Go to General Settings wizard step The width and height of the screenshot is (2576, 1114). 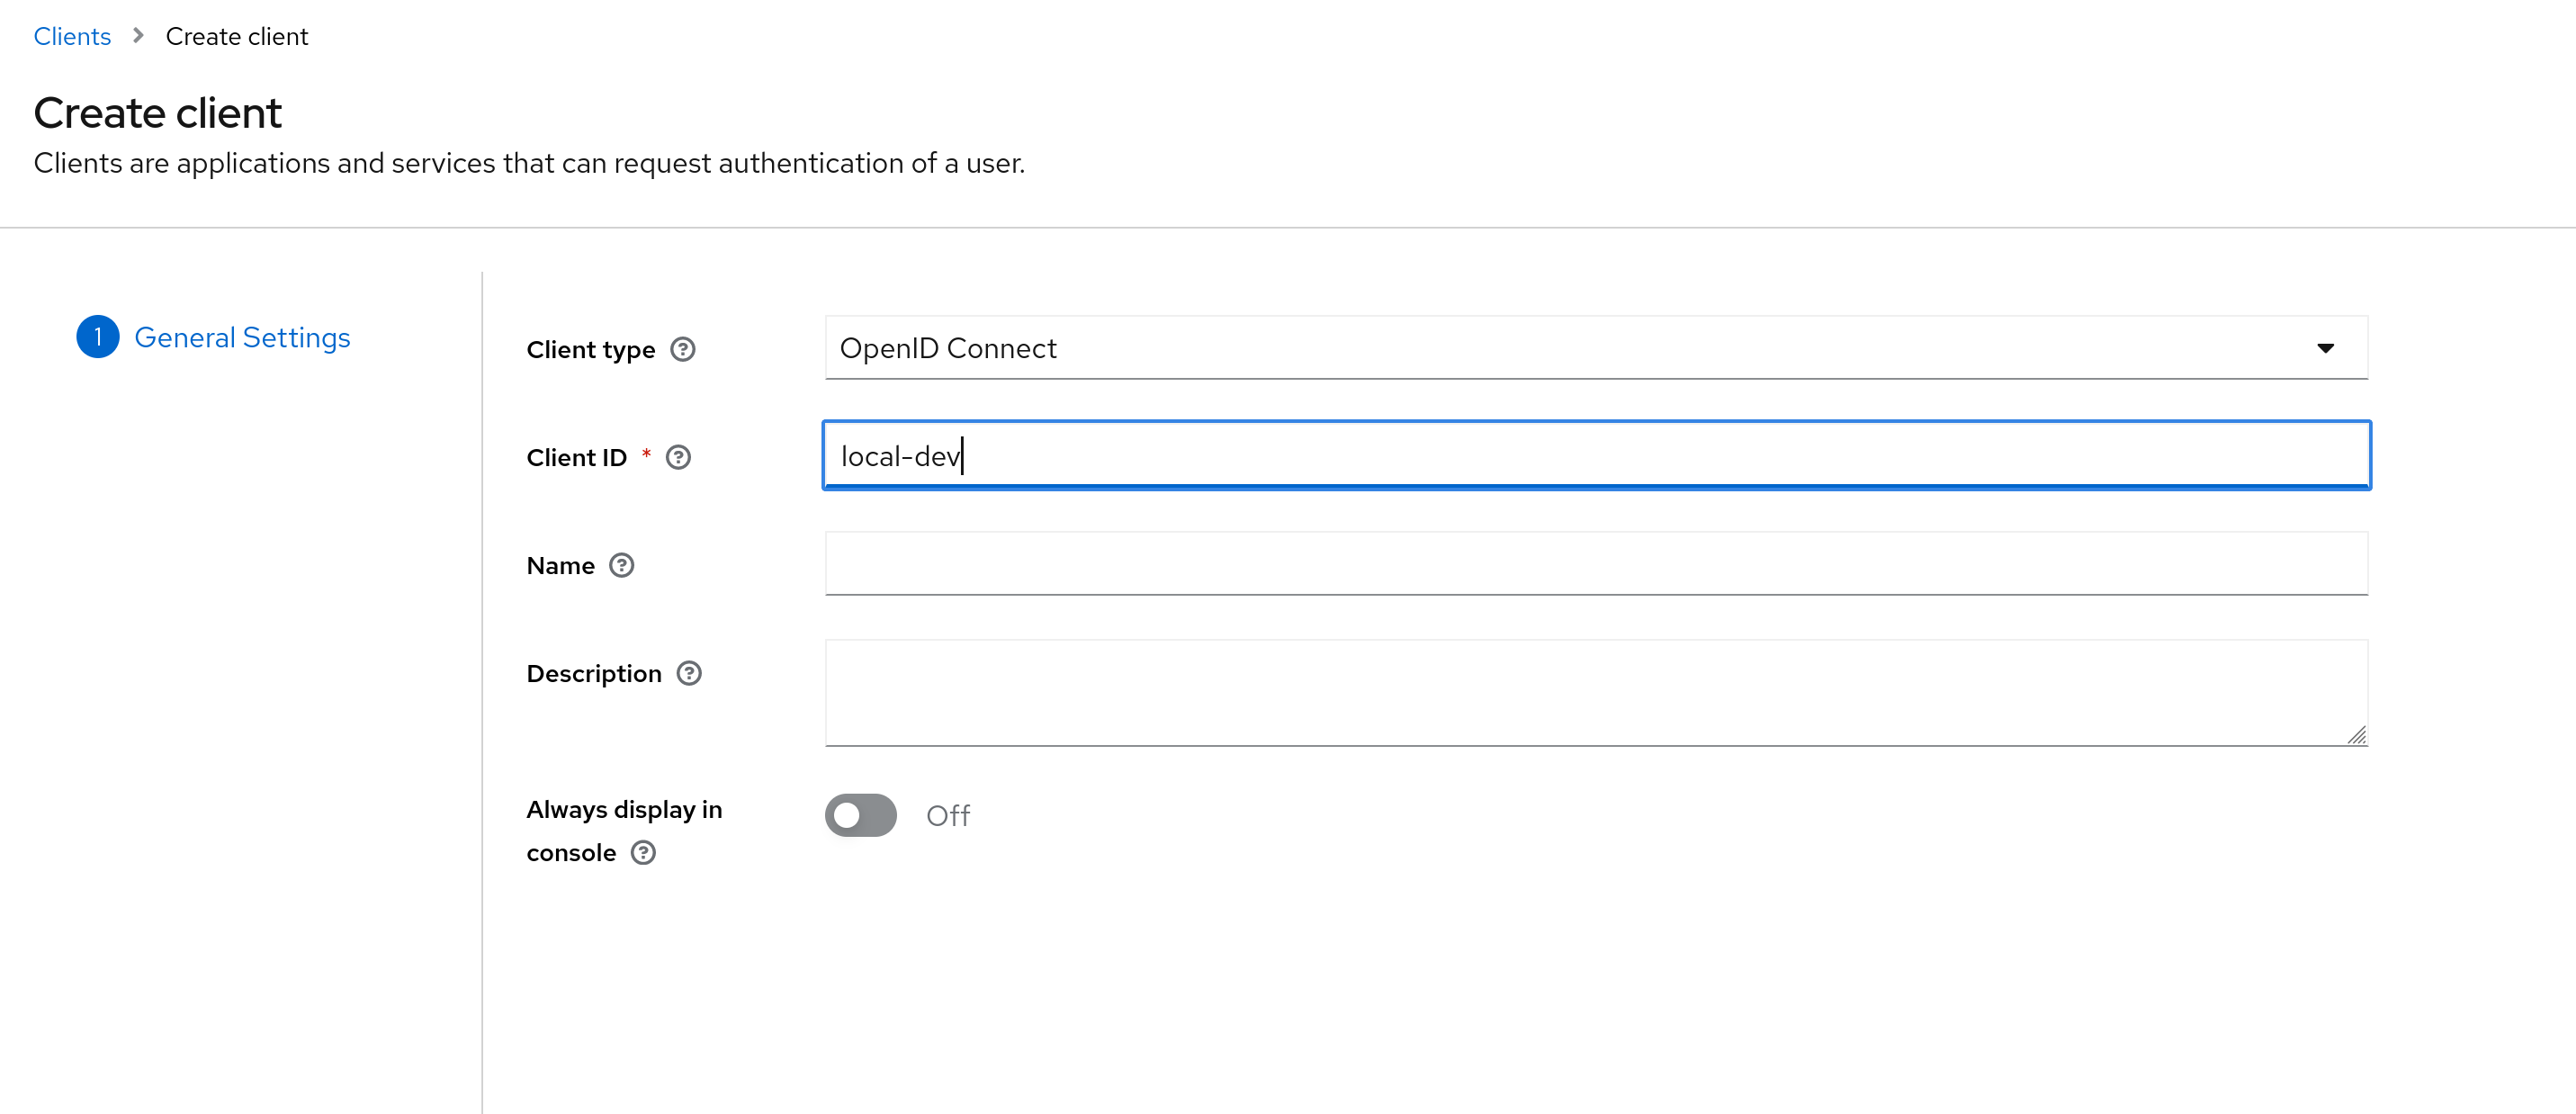pos(242,337)
